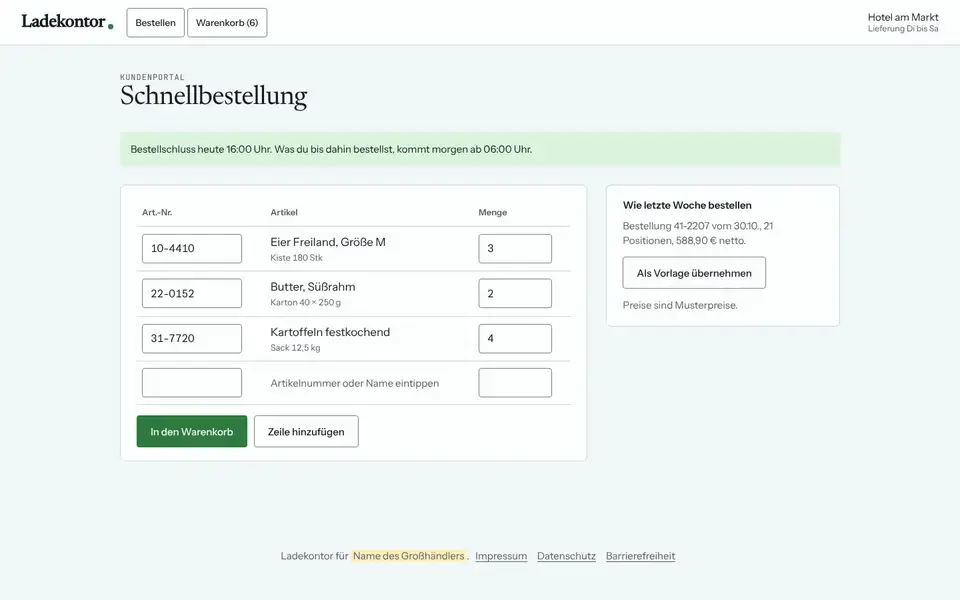This screenshot has height=600, width=960.
Task: Open Warenkorb (6) in header
Action: (x=227, y=23)
